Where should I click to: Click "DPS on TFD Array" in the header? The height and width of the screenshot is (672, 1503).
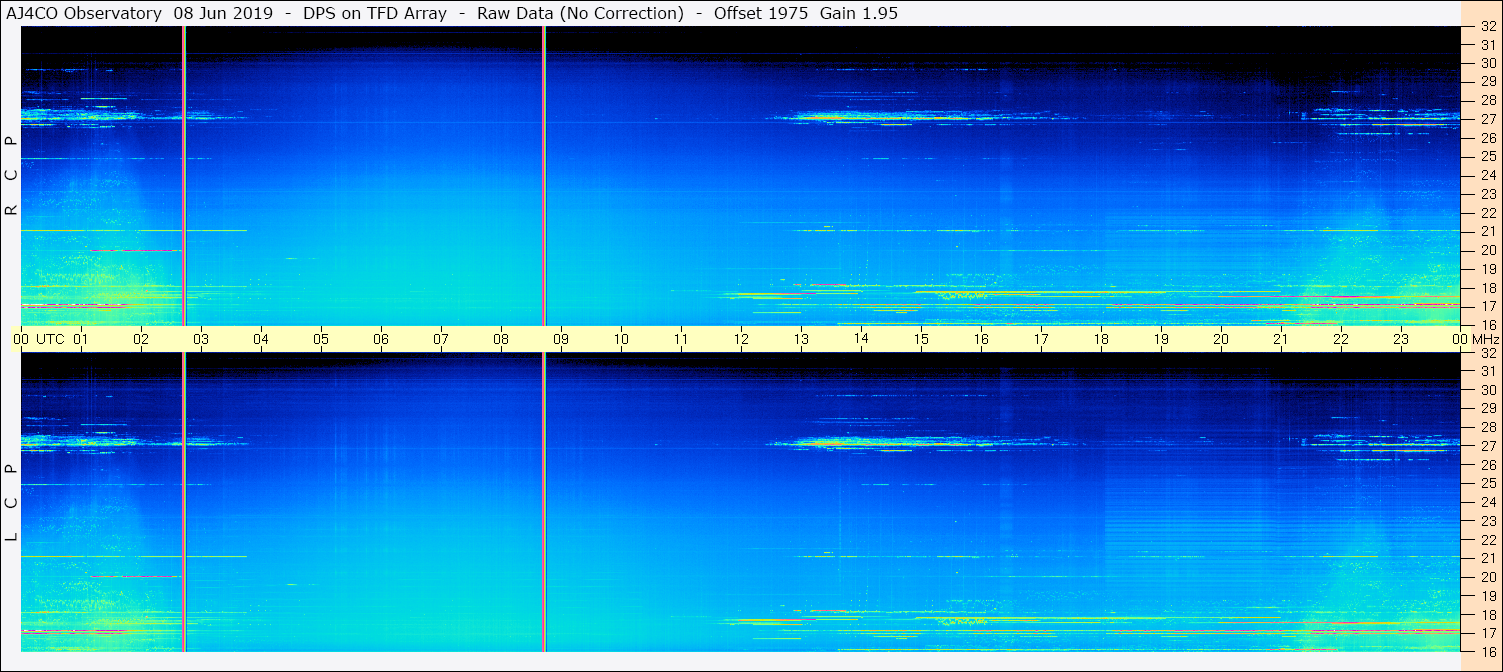click(x=375, y=13)
